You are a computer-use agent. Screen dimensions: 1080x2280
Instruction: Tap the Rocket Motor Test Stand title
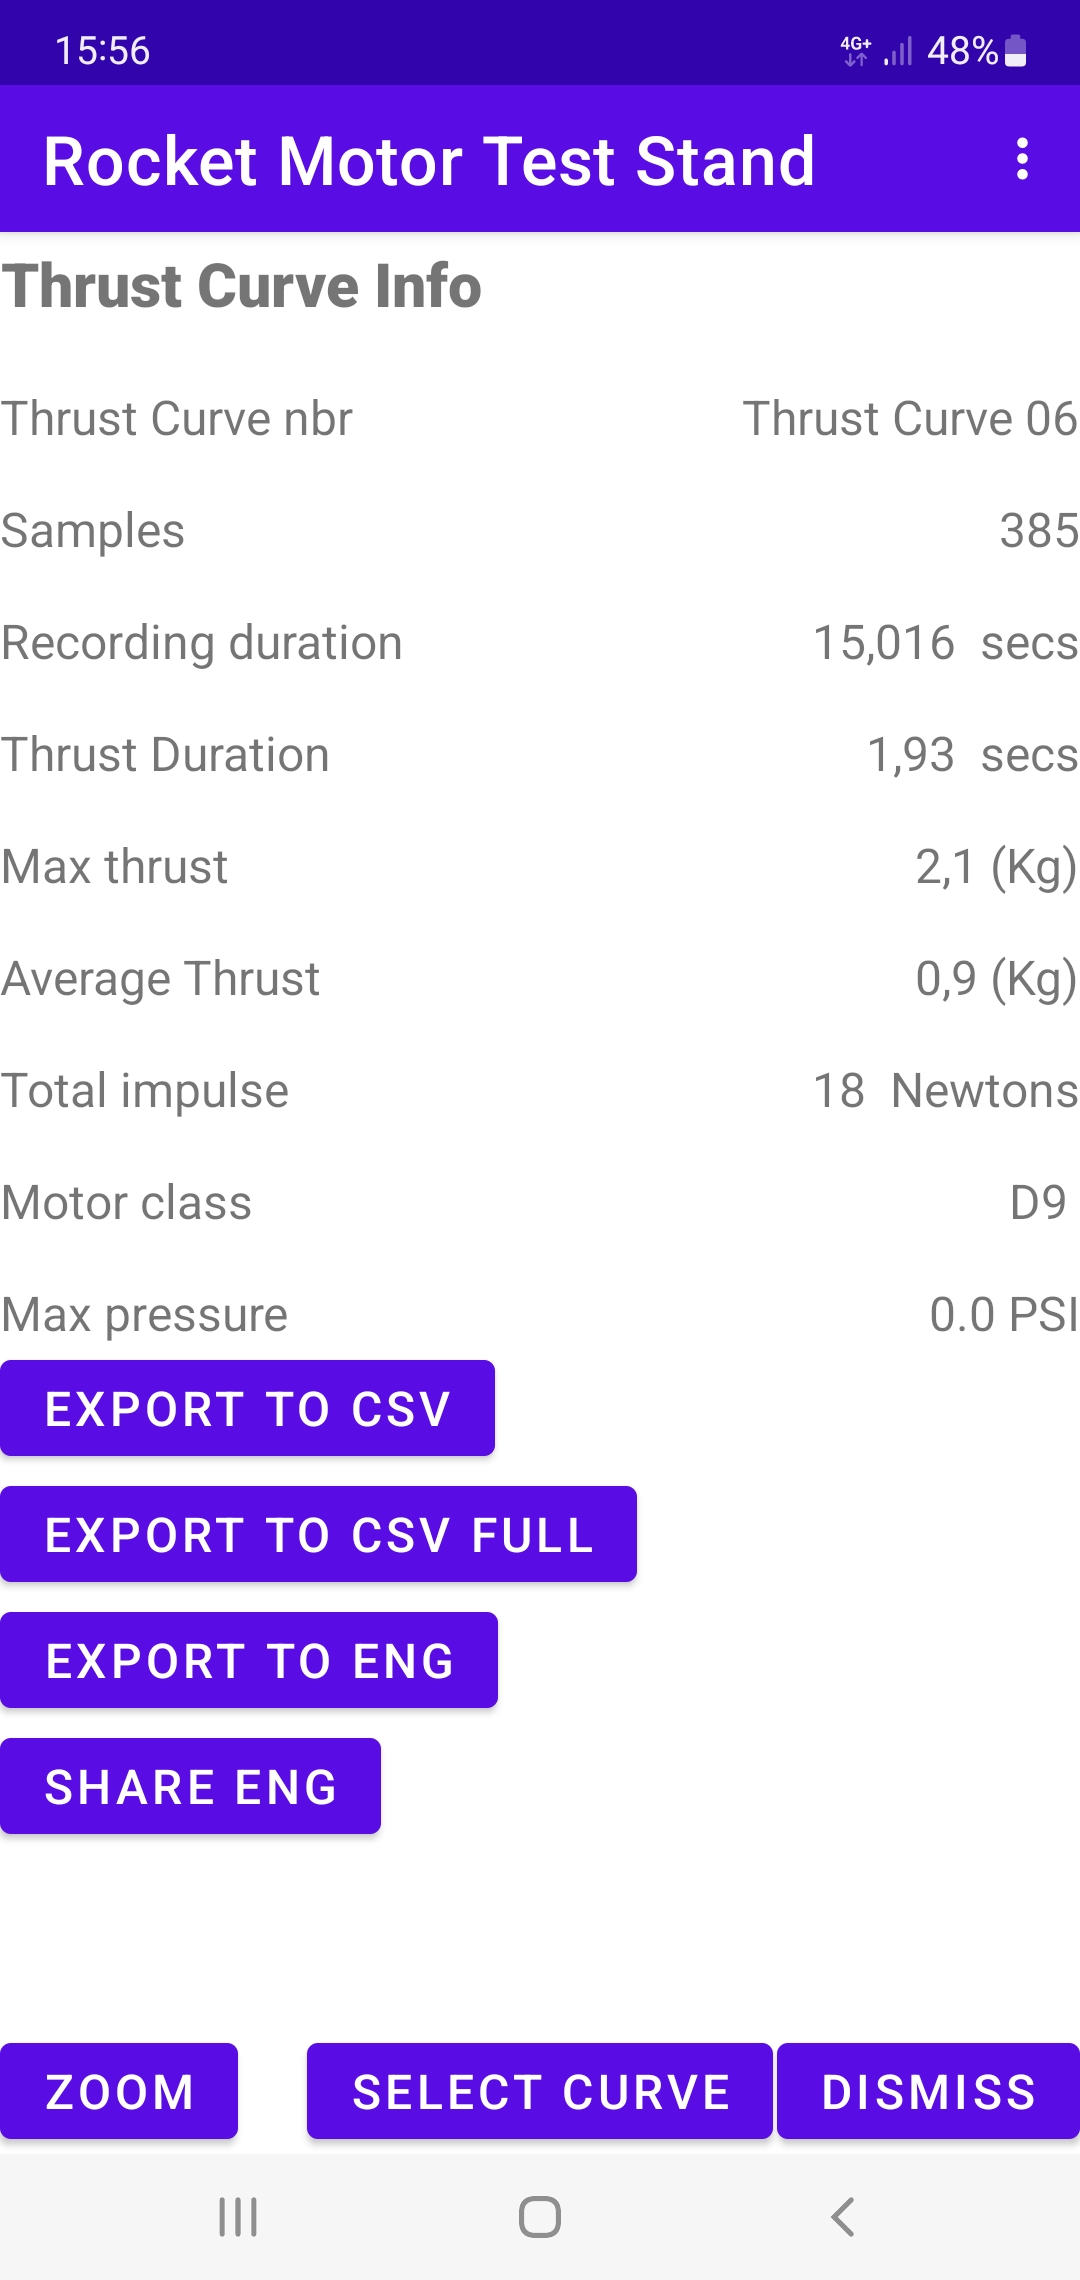tap(429, 161)
